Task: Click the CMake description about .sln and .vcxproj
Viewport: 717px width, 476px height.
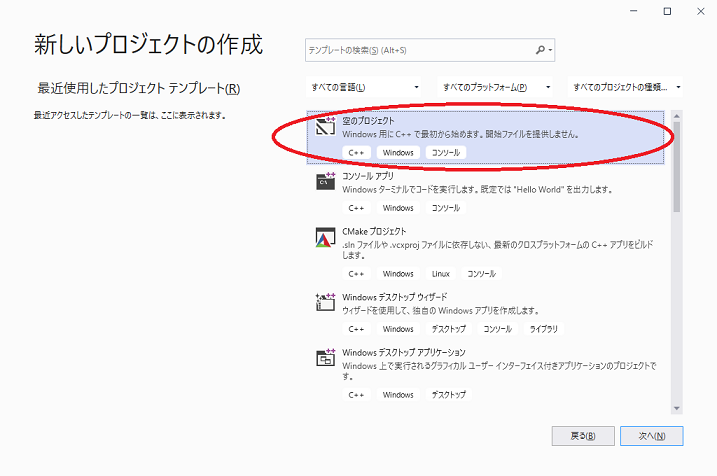Action: [x=498, y=250]
